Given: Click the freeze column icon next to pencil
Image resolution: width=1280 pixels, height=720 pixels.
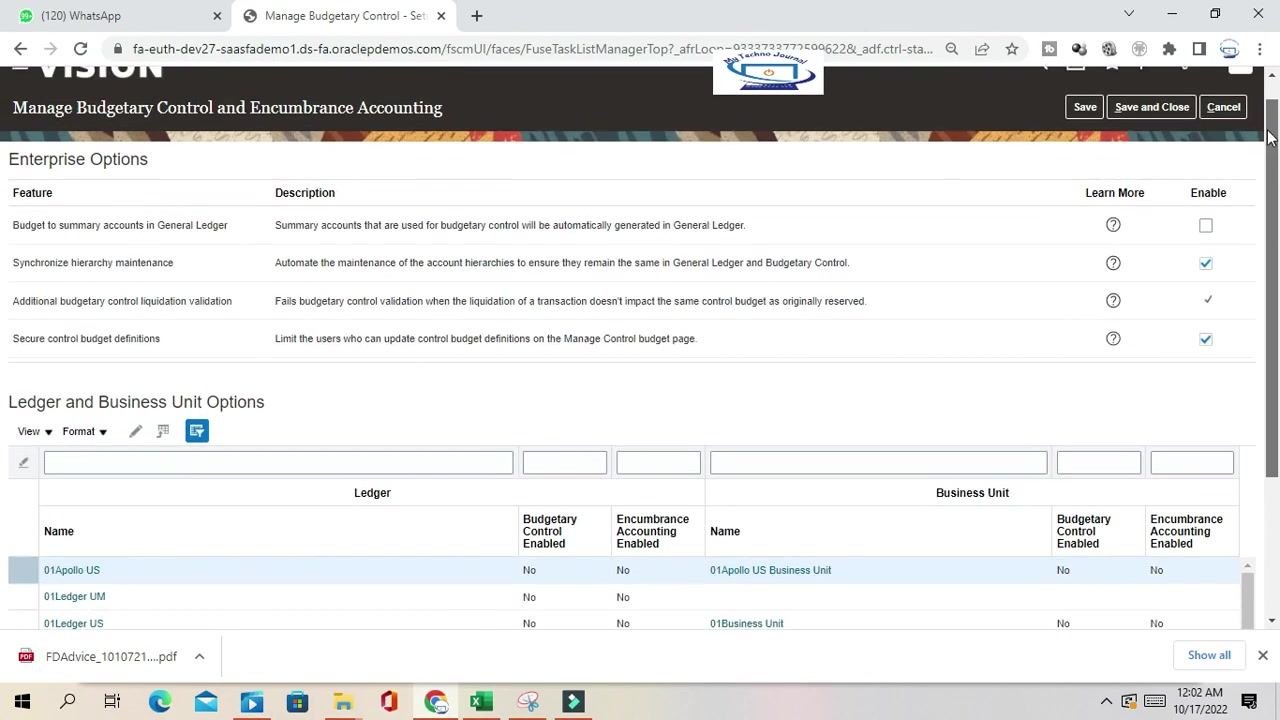Looking at the screenshot, I should tap(163, 431).
